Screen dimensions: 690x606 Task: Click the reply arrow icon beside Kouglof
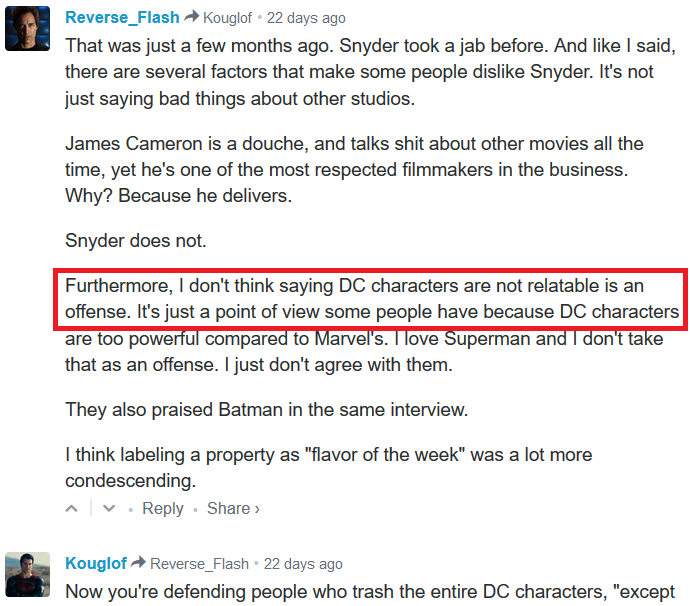[x=139, y=562]
